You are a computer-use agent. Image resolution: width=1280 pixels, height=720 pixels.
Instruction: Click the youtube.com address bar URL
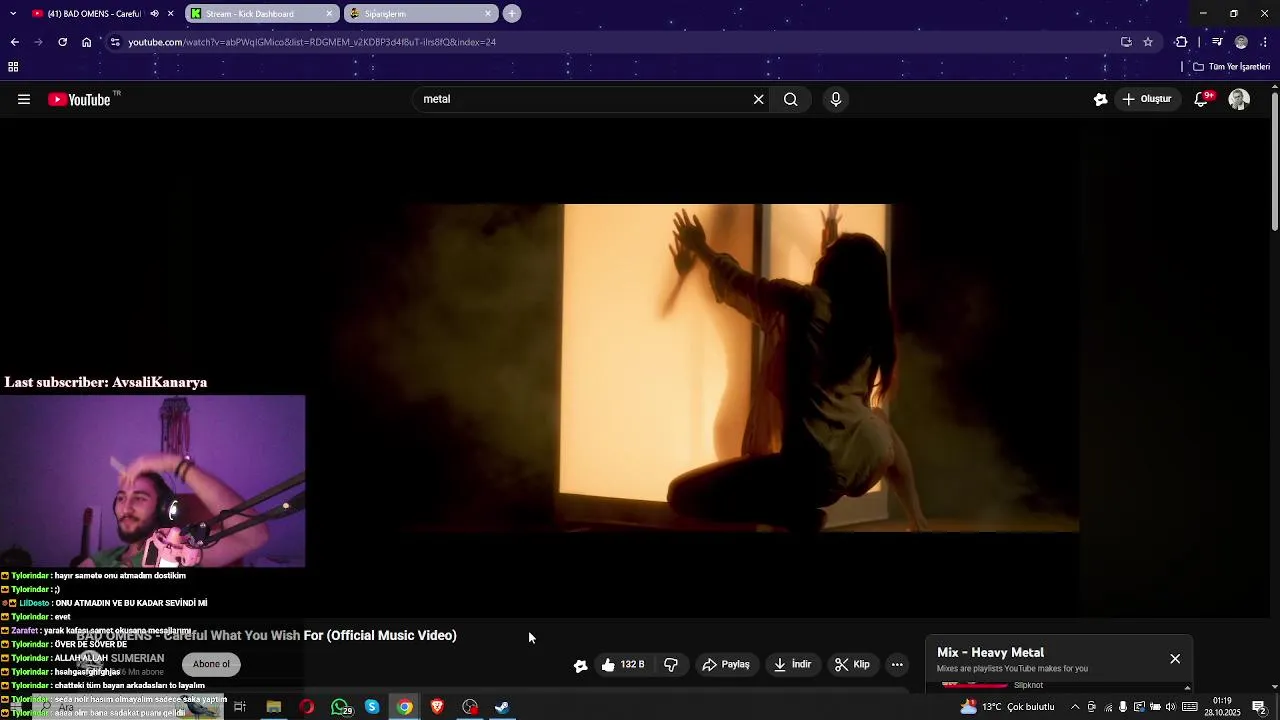(x=312, y=42)
